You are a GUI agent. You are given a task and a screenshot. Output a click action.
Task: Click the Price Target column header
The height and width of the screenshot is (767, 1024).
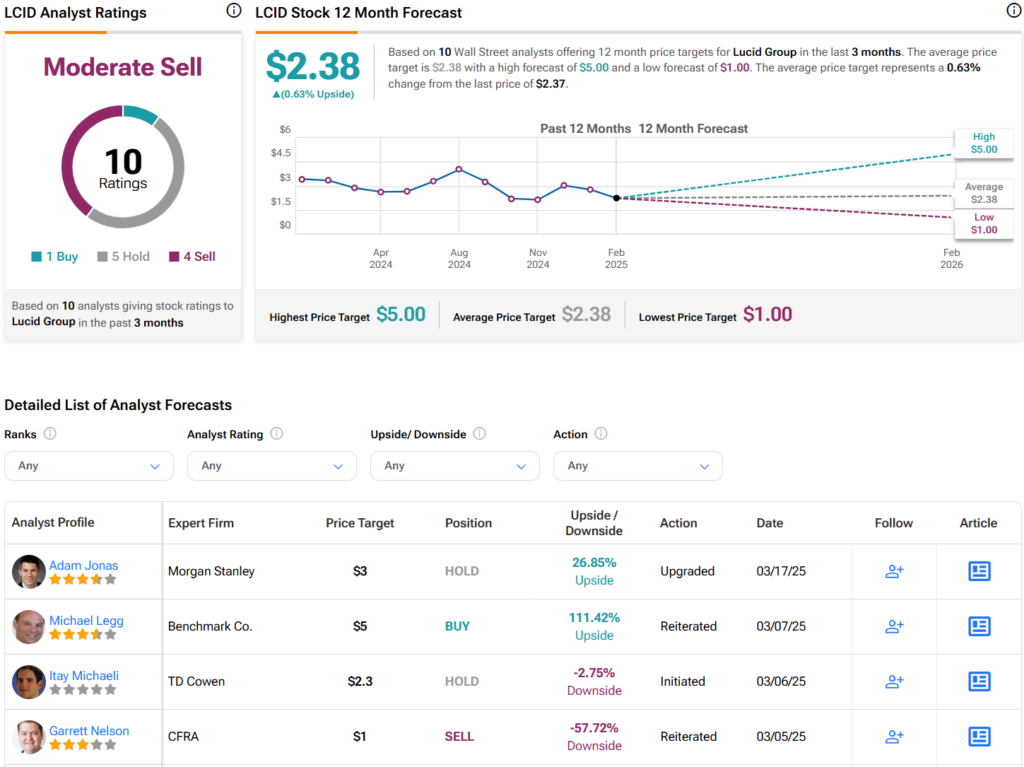[360, 523]
